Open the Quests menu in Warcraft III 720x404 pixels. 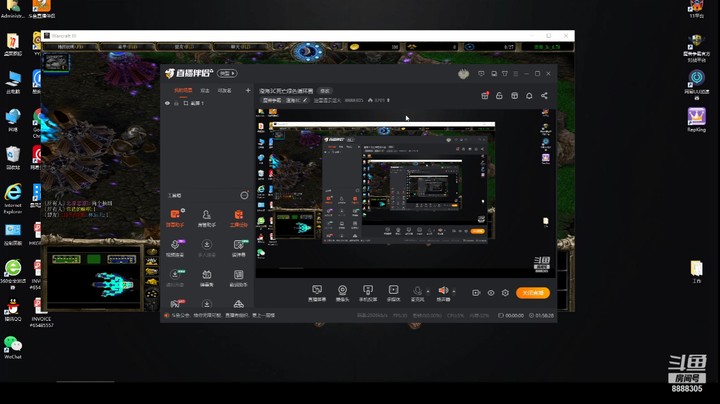coord(69,47)
